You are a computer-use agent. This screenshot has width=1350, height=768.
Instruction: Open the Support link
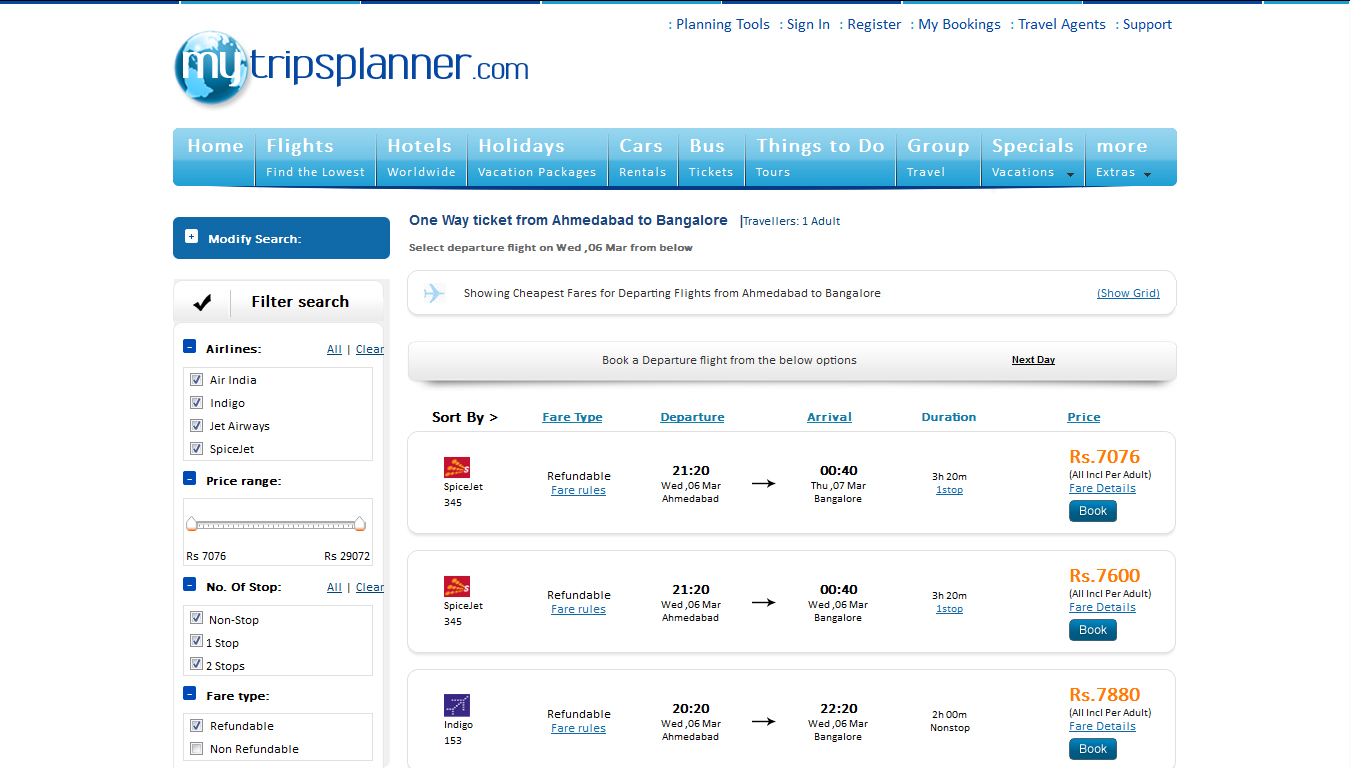click(1147, 24)
